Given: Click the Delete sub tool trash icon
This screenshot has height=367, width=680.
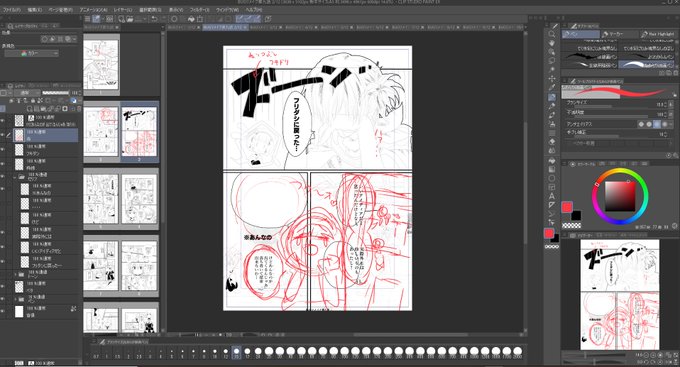Looking at the screenshot, I should pos(676,72).
